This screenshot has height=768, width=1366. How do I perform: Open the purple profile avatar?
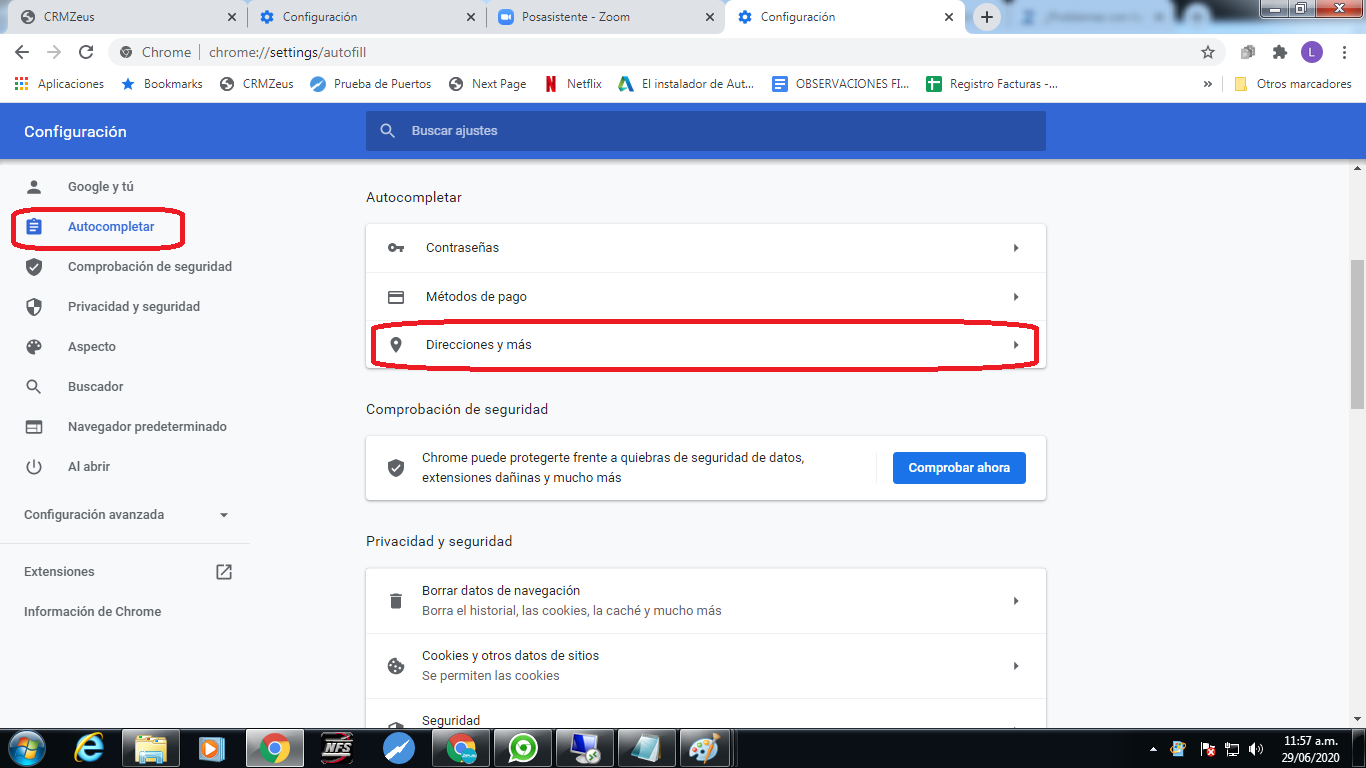[x=1311, y=52]
